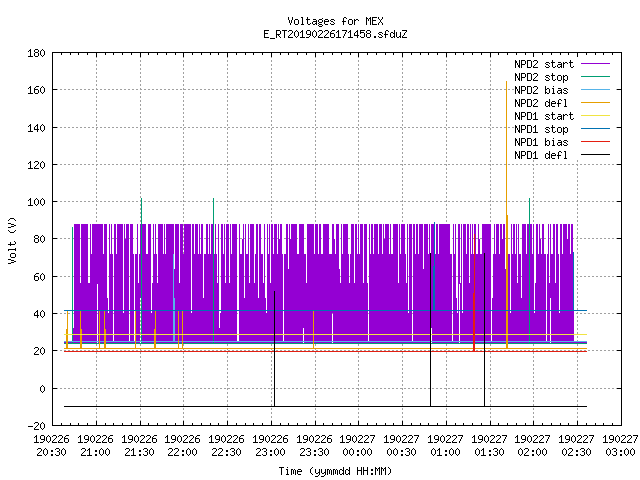Click the 120 y-axis tick label

[36, 165]
